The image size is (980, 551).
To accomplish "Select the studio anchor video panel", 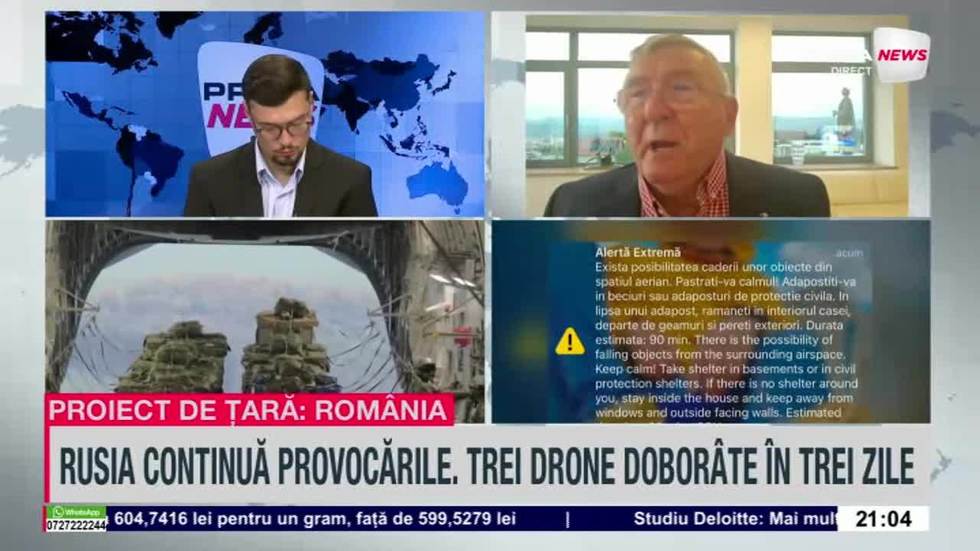I will click(x=265, y=115).
